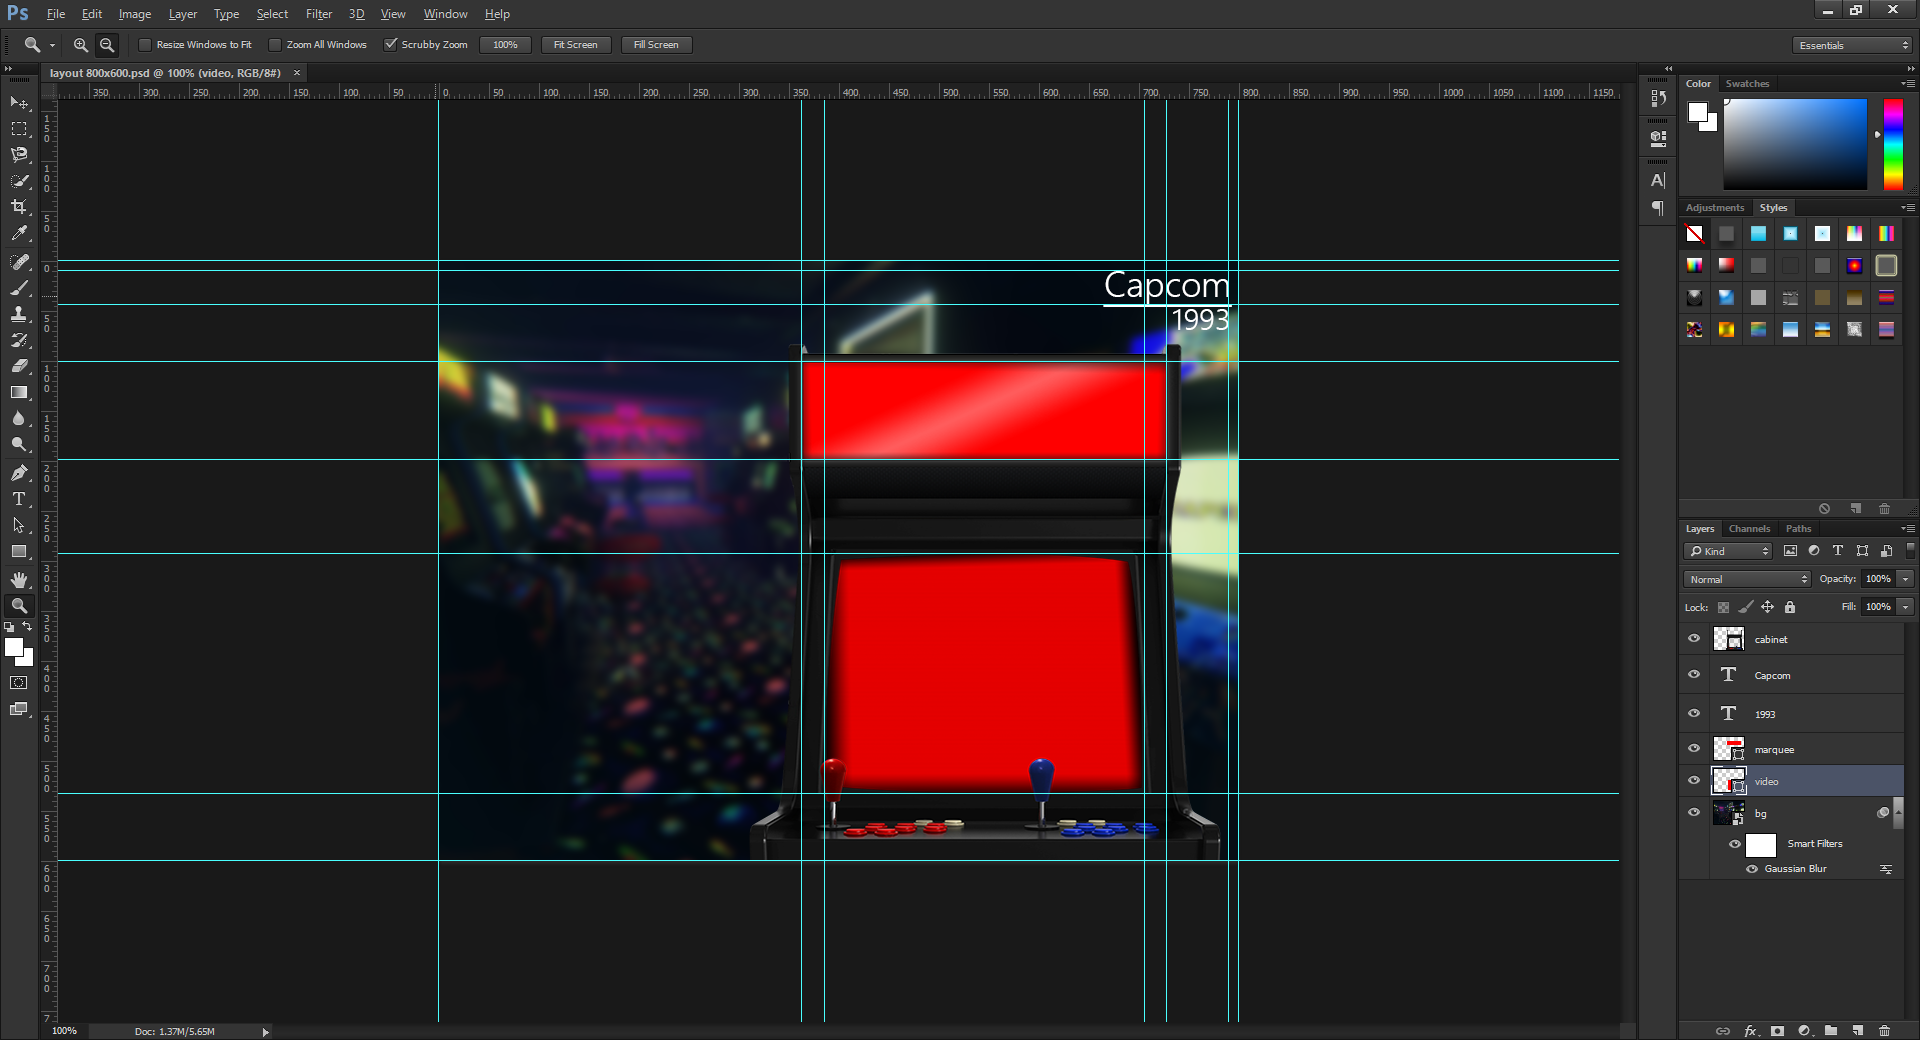Select the Blur tool
The height and width of the screenshot is (1040, 1920).
pos(19,418)
